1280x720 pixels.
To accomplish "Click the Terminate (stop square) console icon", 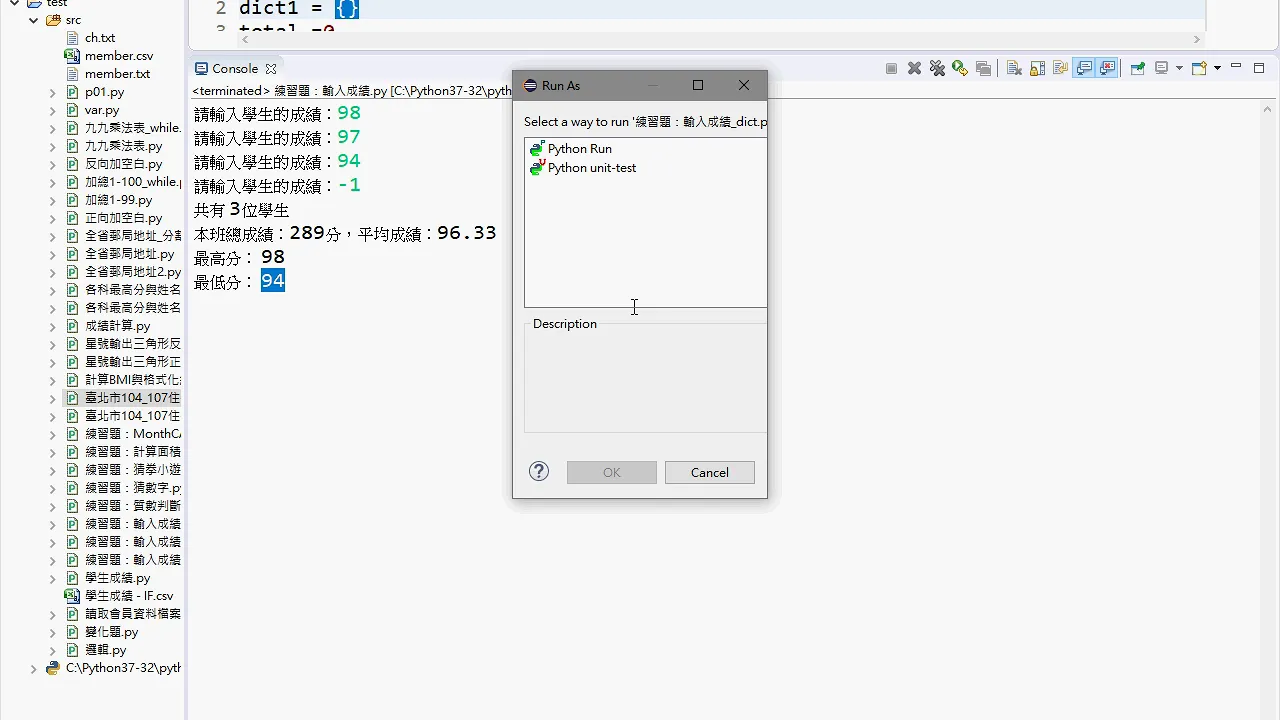I will [891, 69].
